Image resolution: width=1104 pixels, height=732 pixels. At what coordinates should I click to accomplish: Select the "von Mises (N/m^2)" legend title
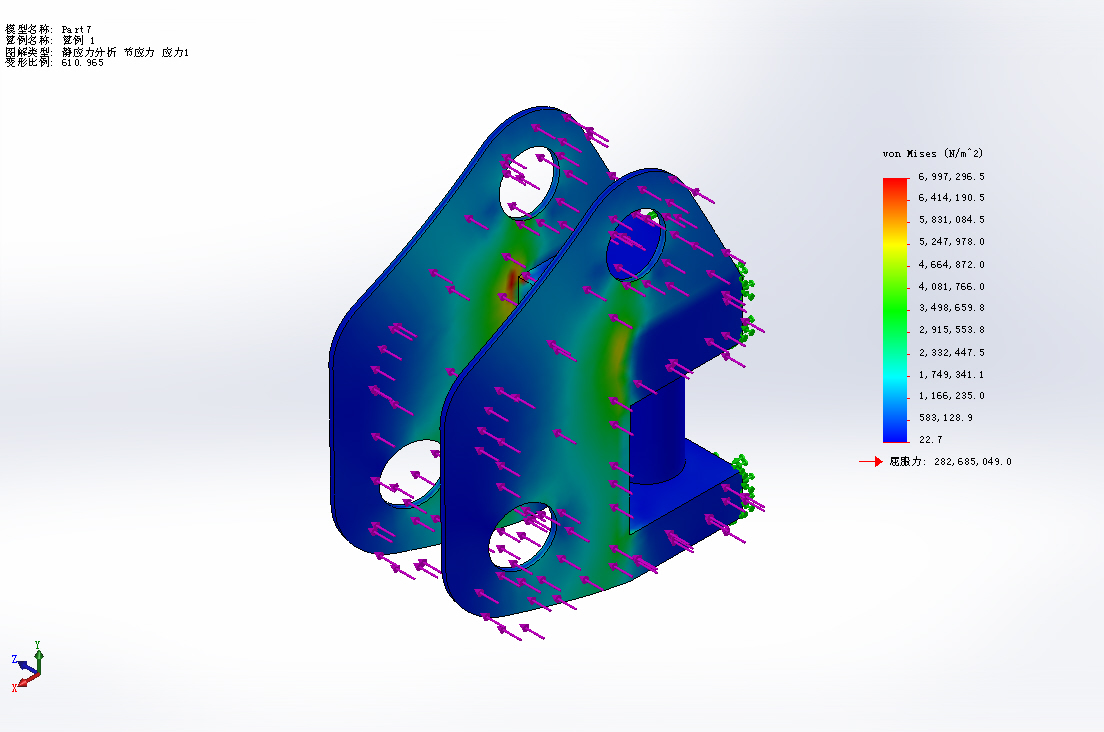(x=932, y=153)
